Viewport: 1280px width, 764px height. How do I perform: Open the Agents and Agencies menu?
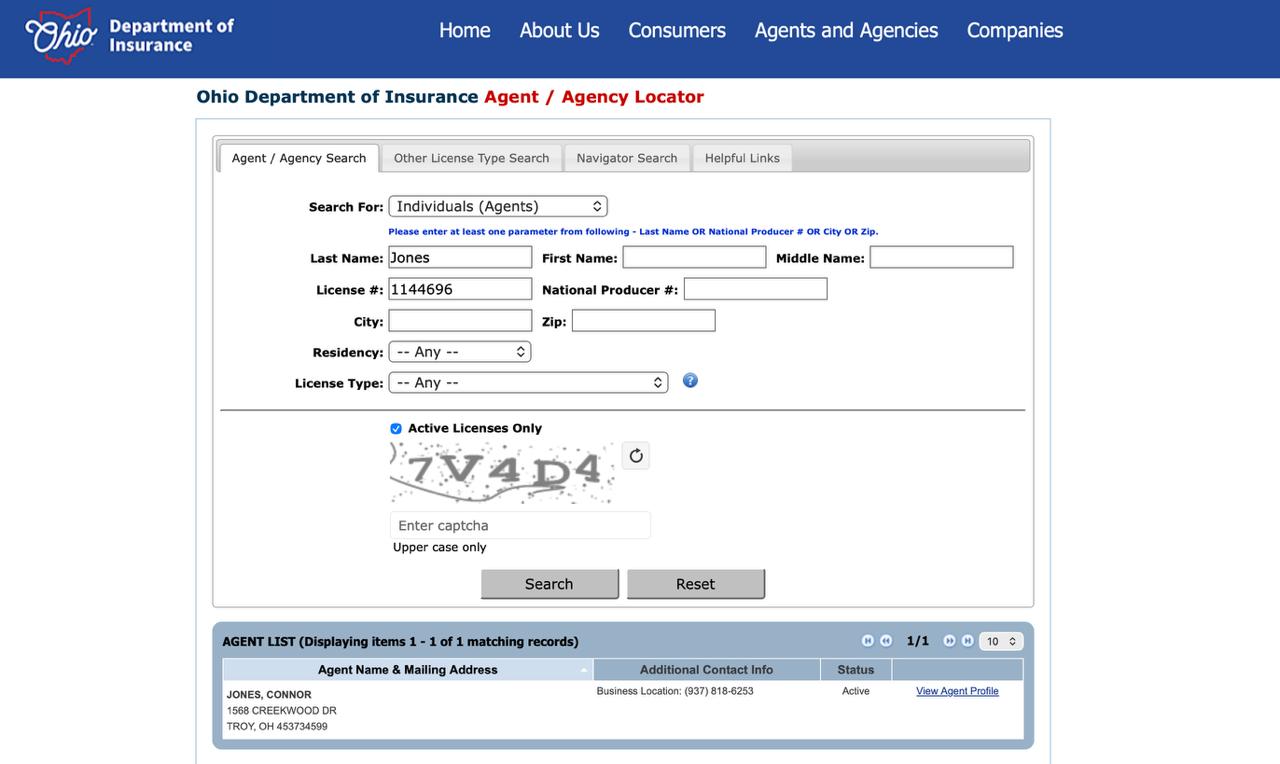pyautogui.click(x=846, y=31)
